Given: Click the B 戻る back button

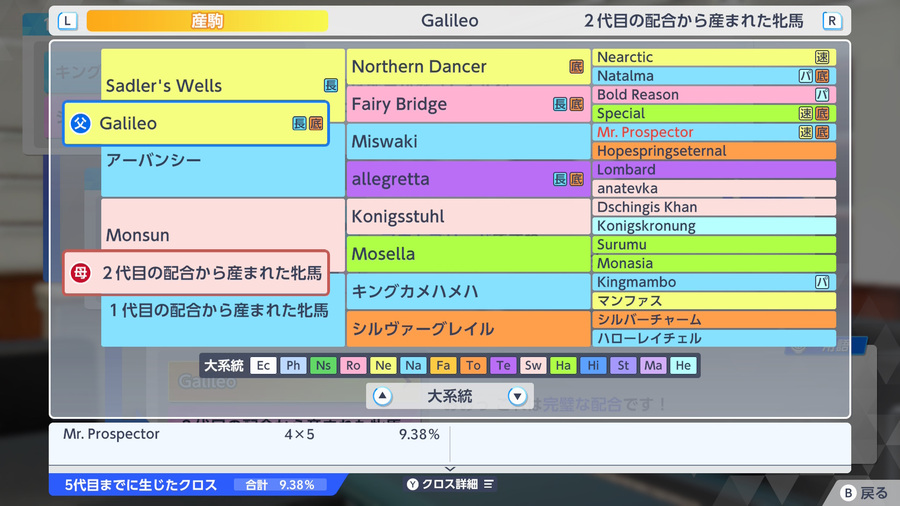Looking at the screenshot, I should 864,493.
